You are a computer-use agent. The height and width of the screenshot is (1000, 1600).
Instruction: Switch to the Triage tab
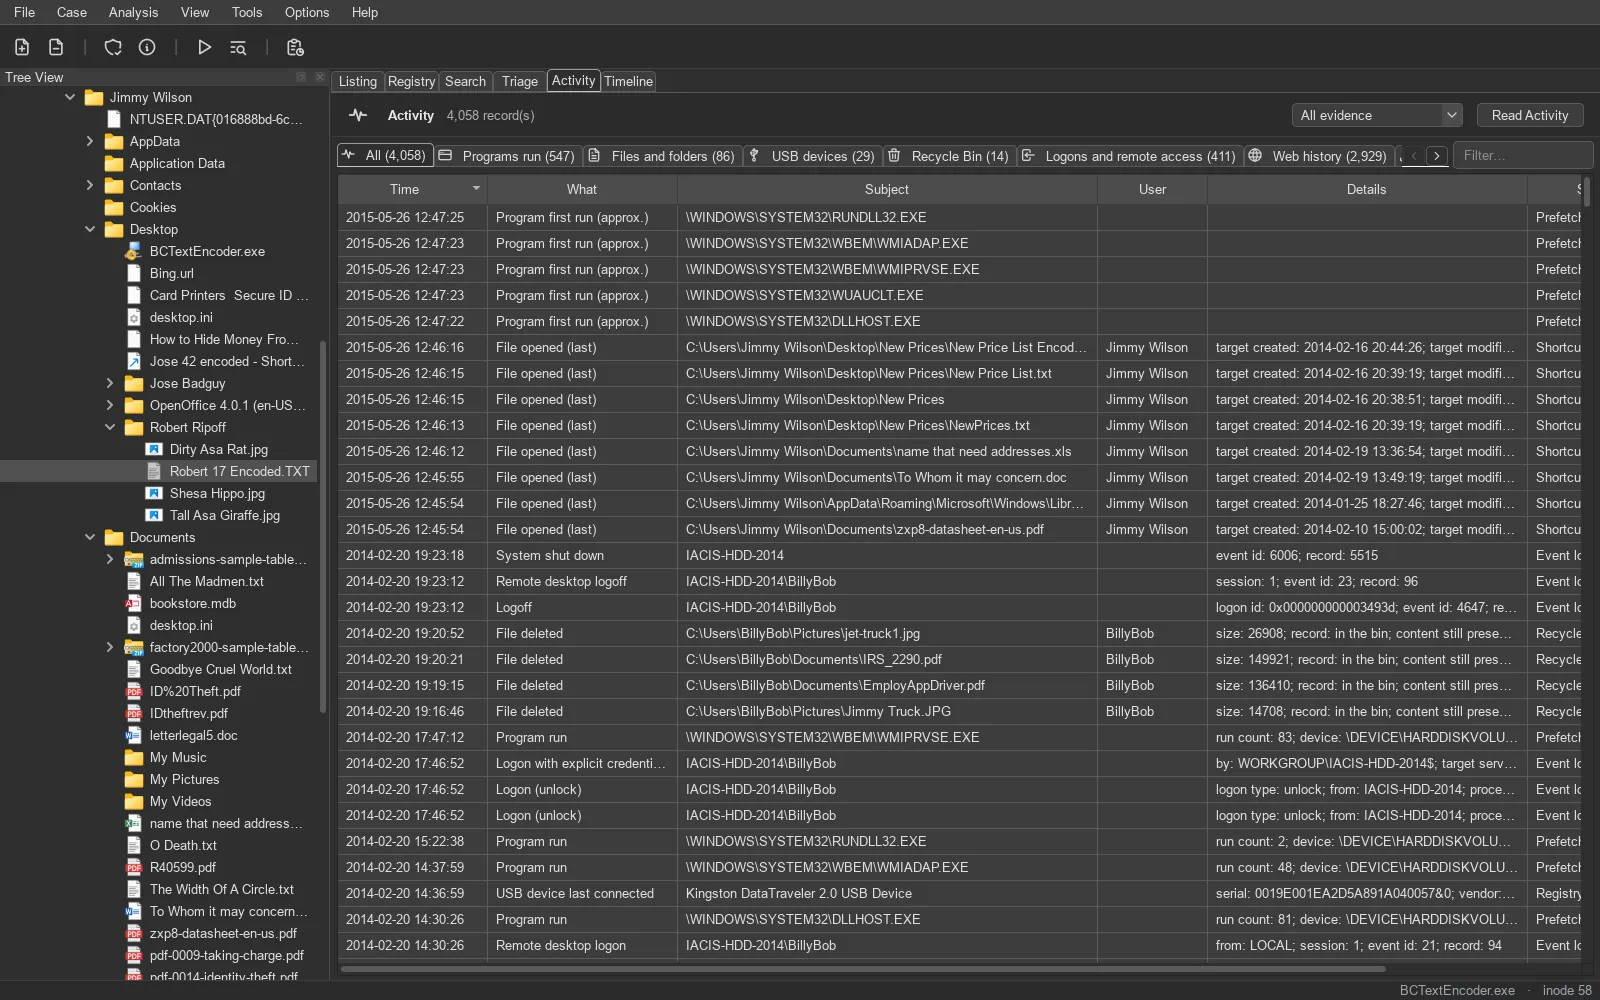(519, 81)
